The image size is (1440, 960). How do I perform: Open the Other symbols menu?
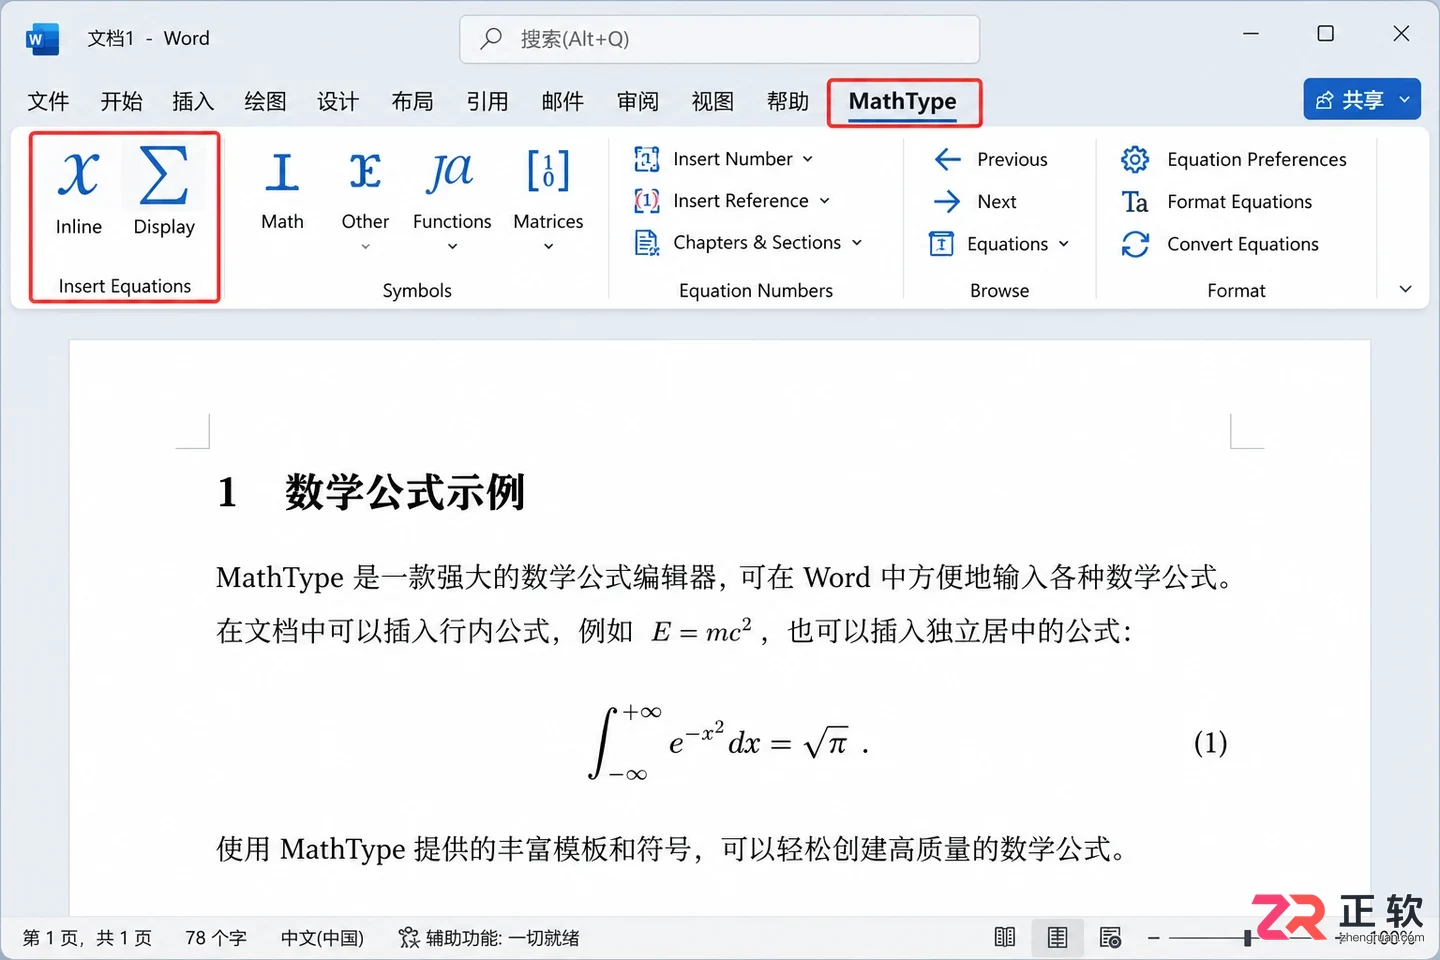365,198
